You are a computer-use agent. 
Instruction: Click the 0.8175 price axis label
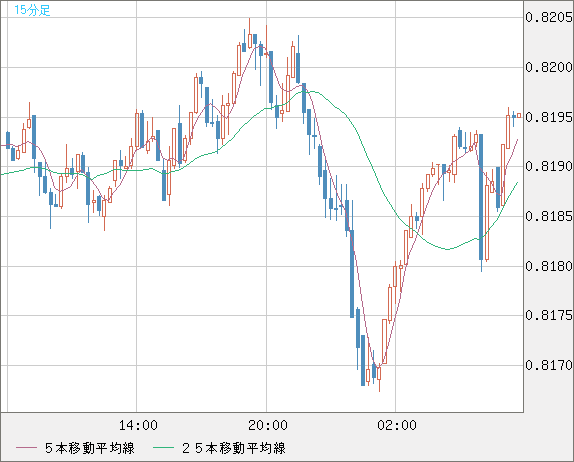tap(549, 315)
